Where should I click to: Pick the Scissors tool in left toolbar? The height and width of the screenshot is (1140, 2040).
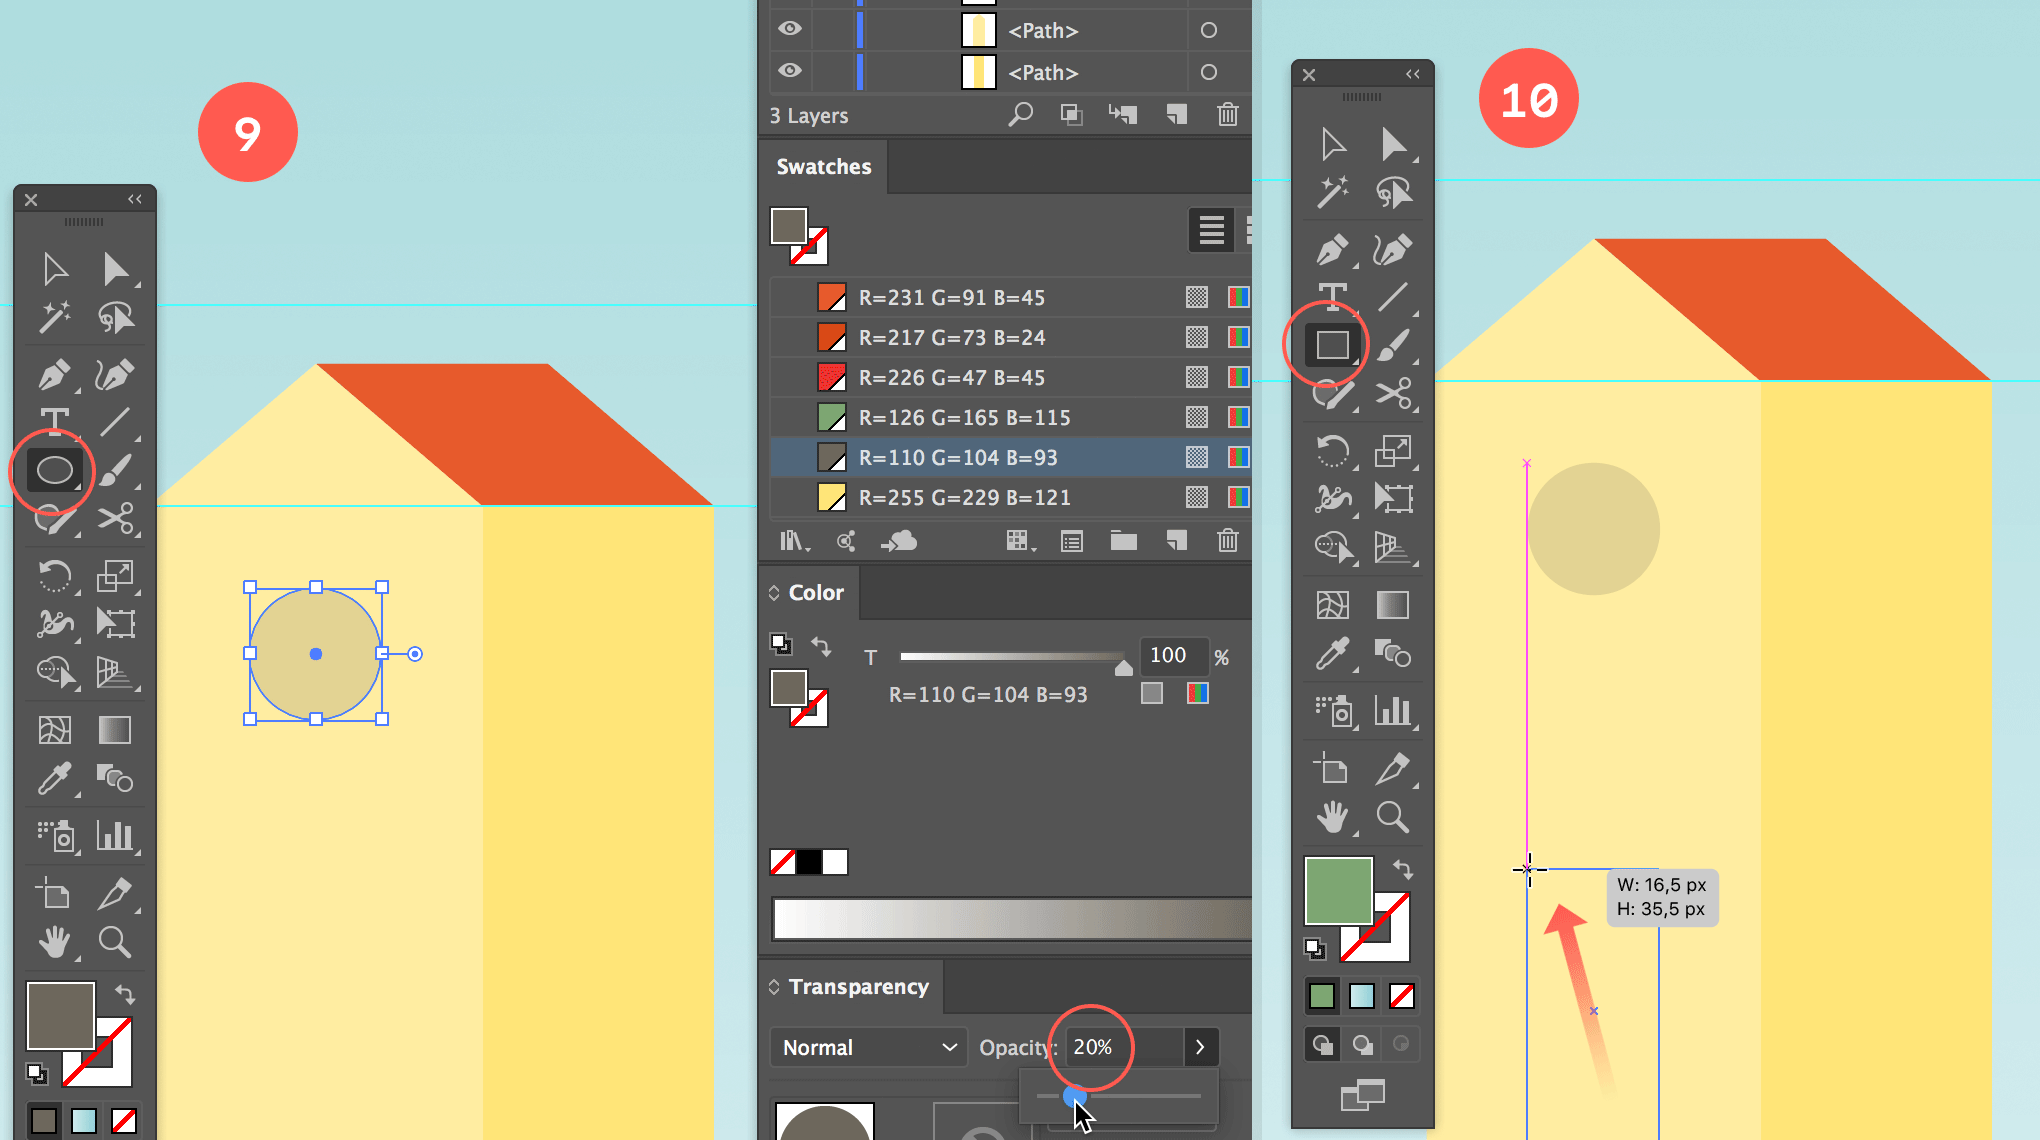tap(115, 518)
